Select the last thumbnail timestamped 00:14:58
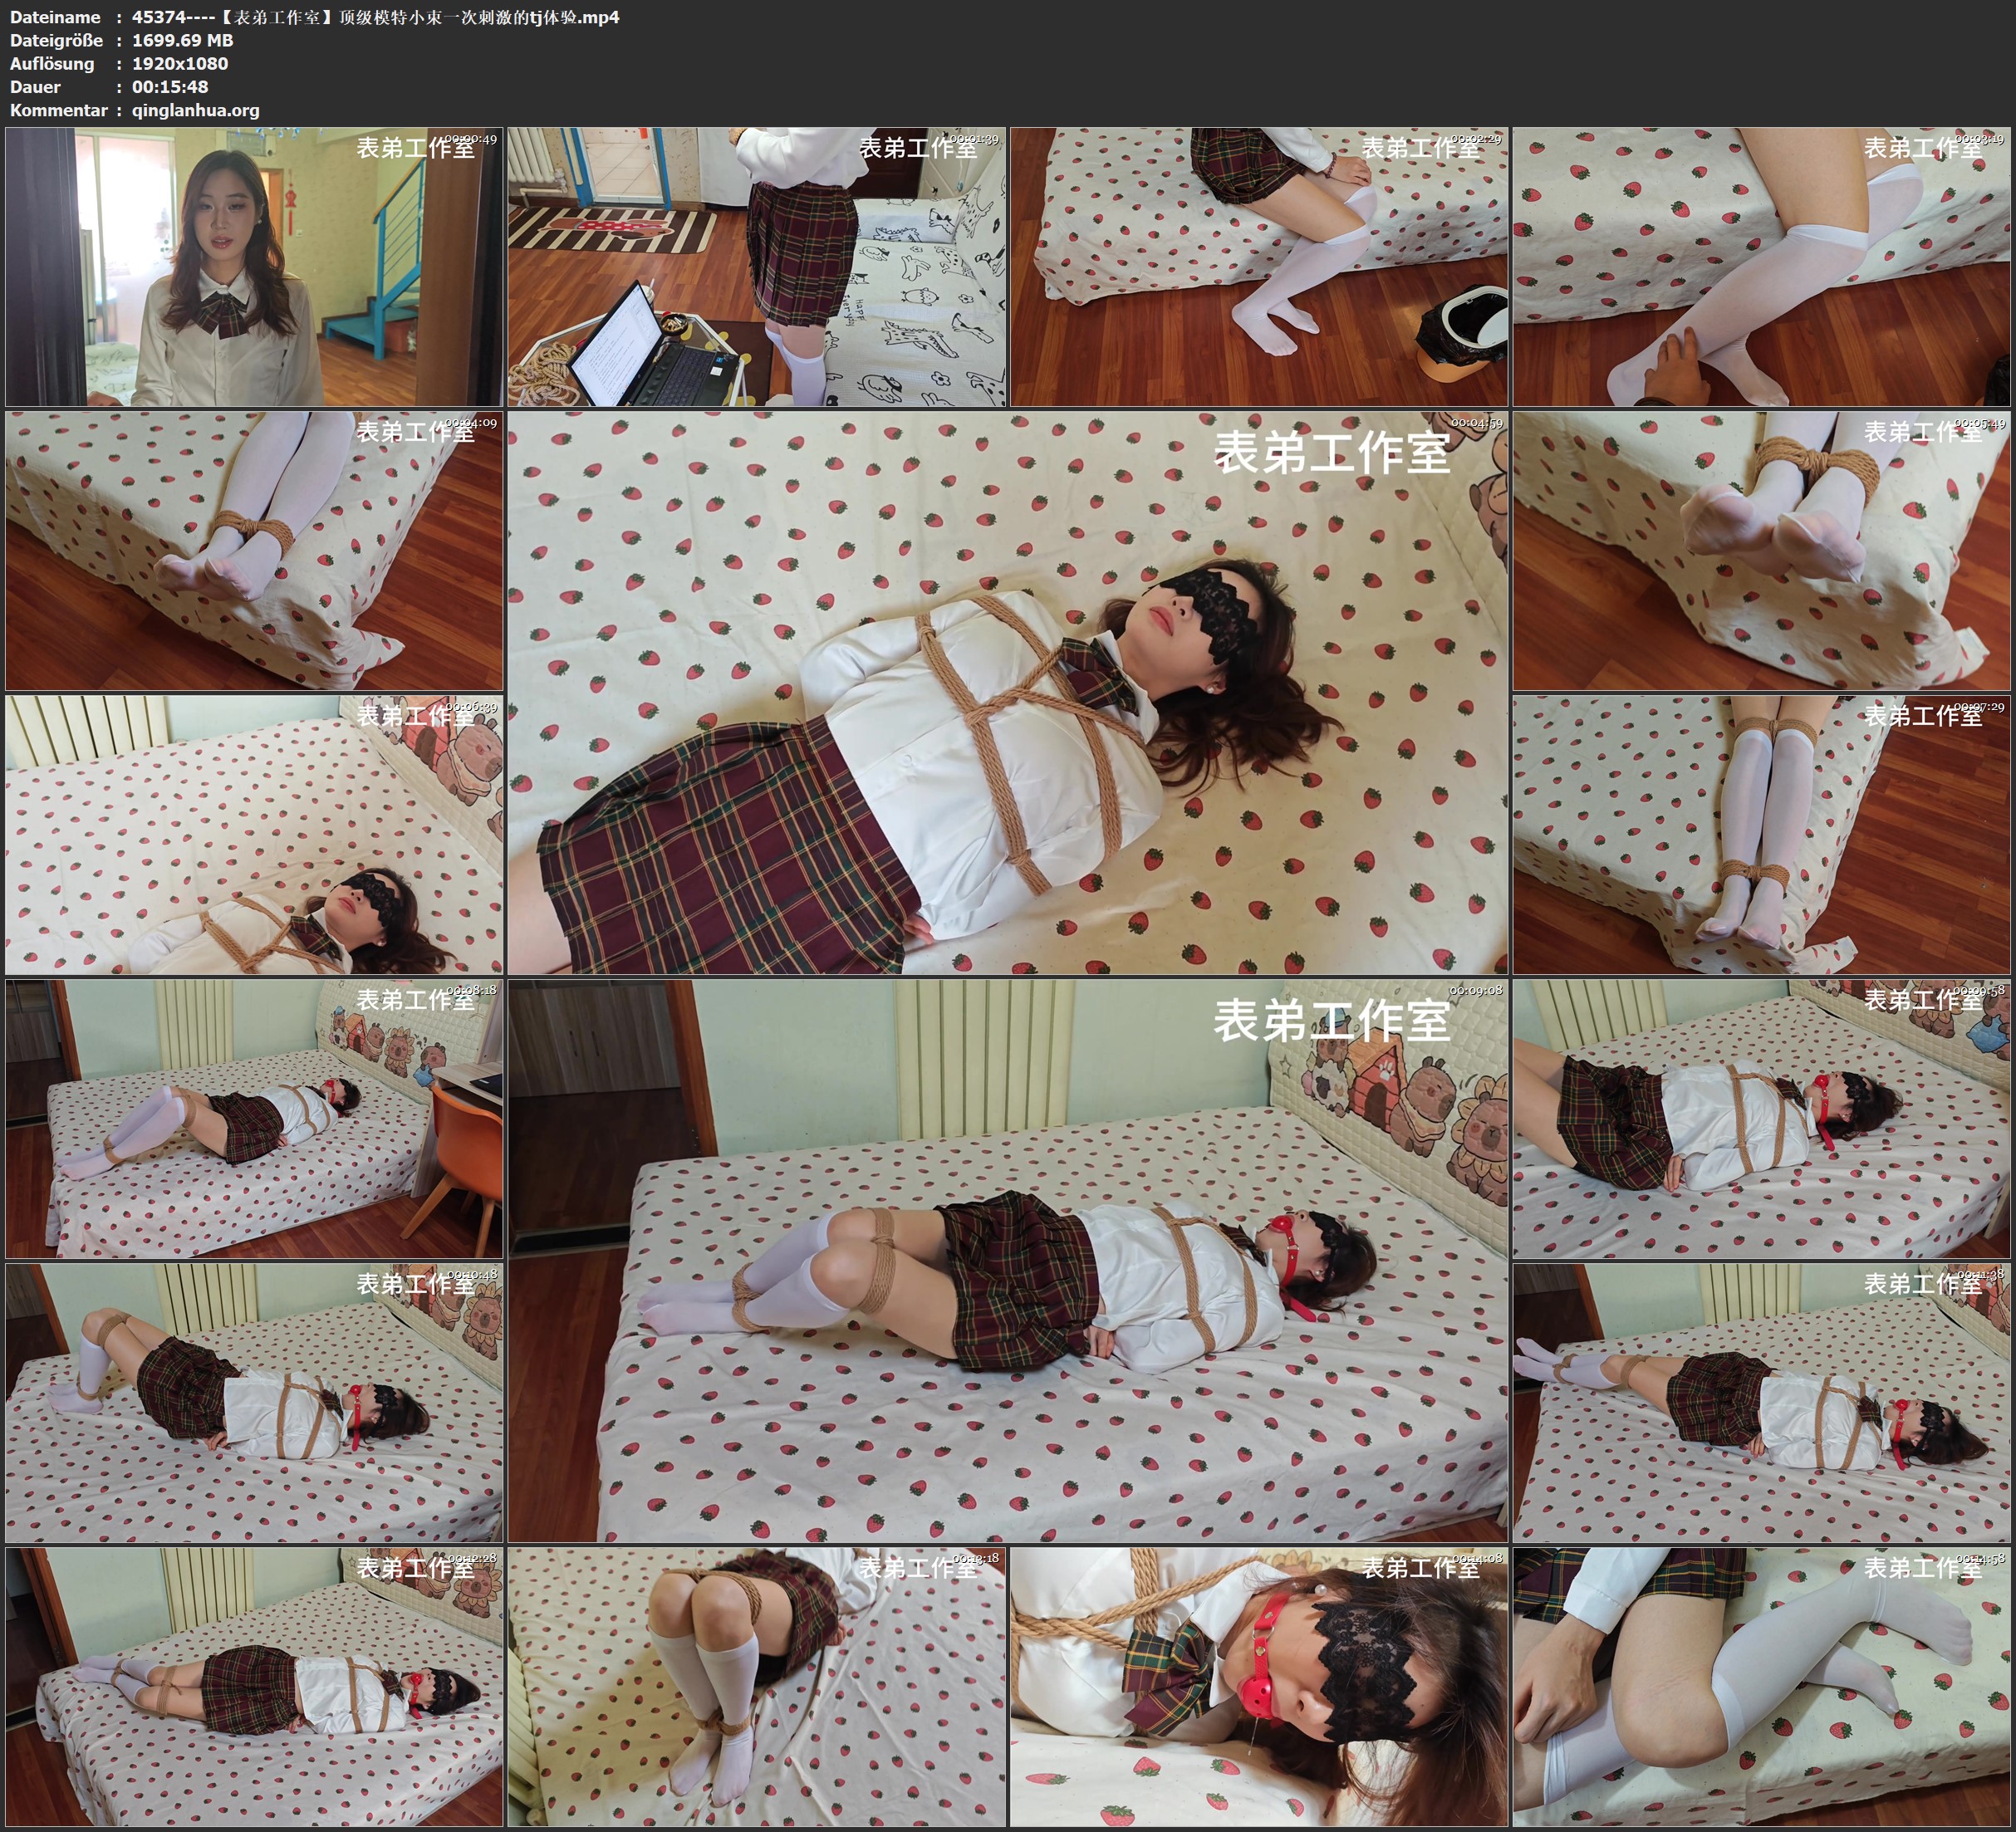 click(x=1762, y=1686)
